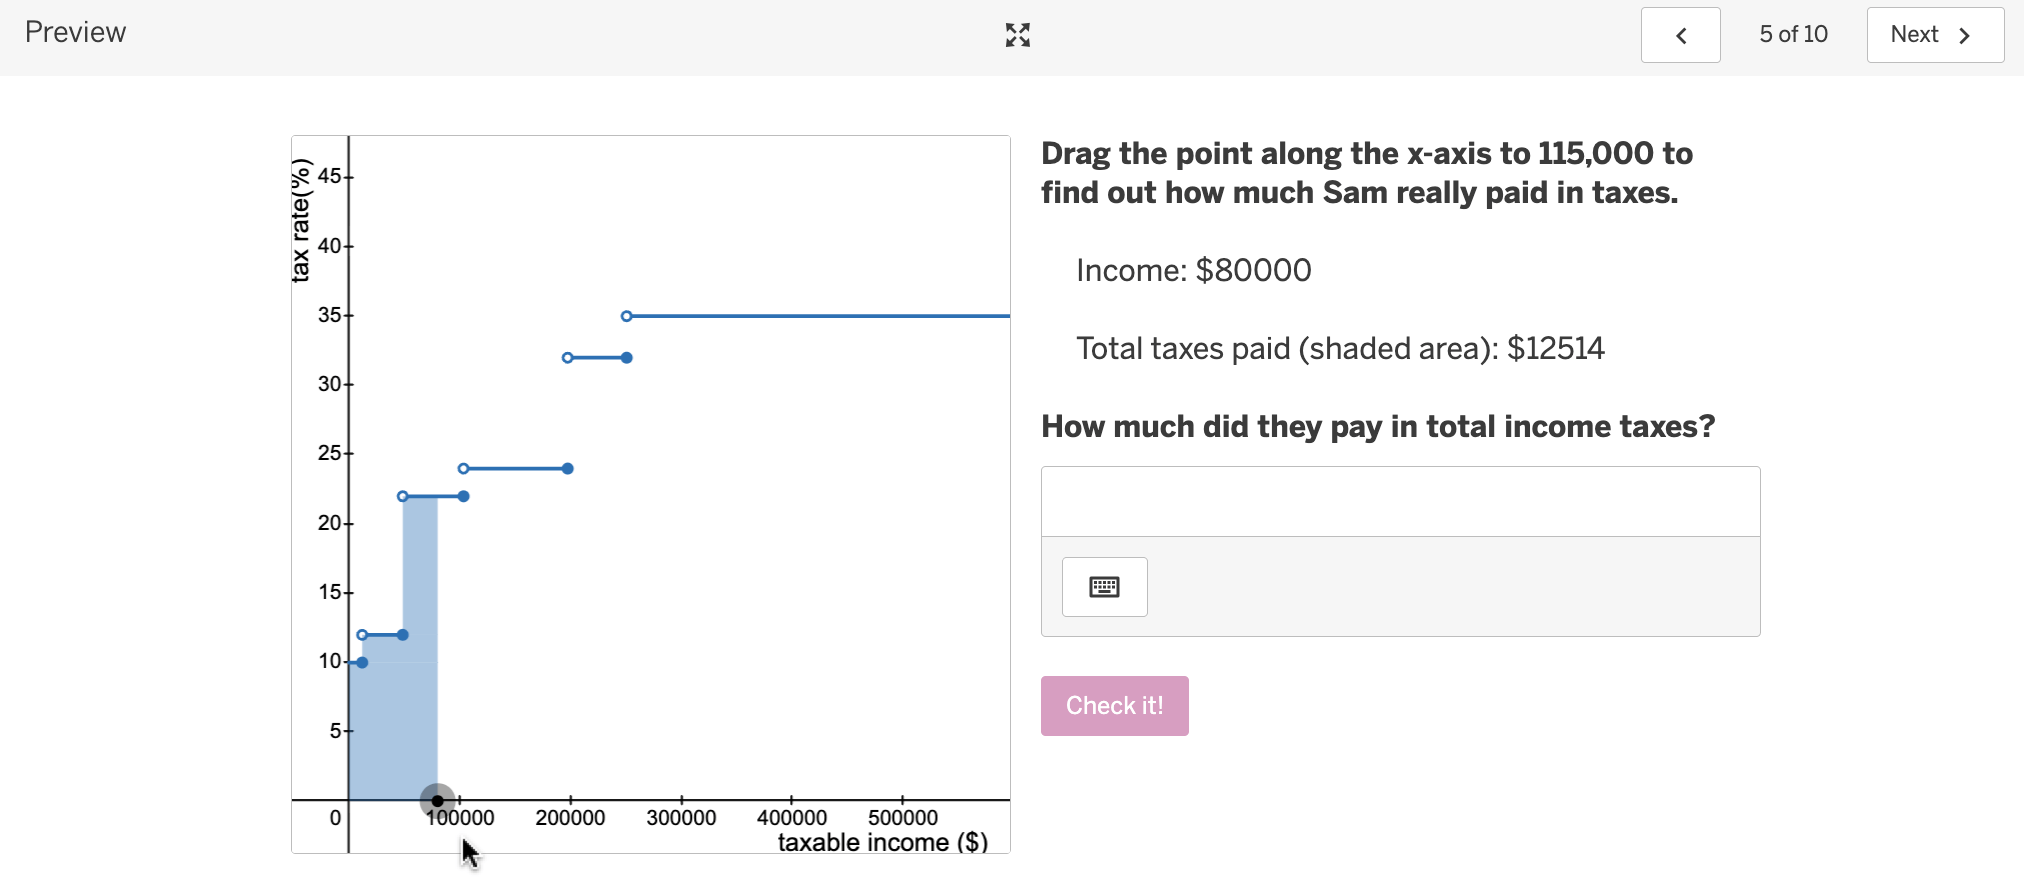Viewport: 2024px width, 889px height.
Task: Click filled dot ending the 24% bracket
Action: (x=568, y=469)
